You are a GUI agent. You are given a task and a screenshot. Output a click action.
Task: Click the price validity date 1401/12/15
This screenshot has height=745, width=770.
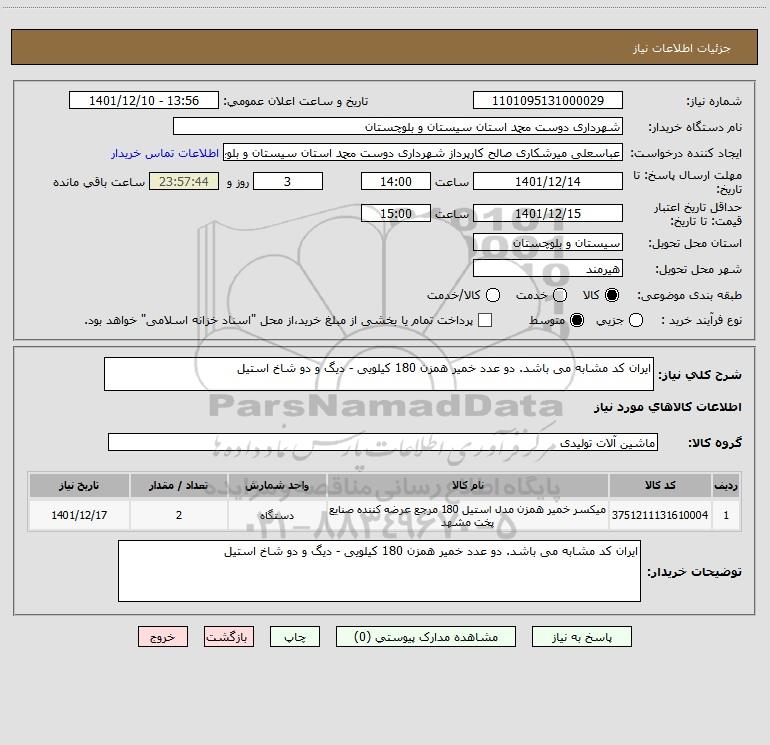(x=548, y=213)
